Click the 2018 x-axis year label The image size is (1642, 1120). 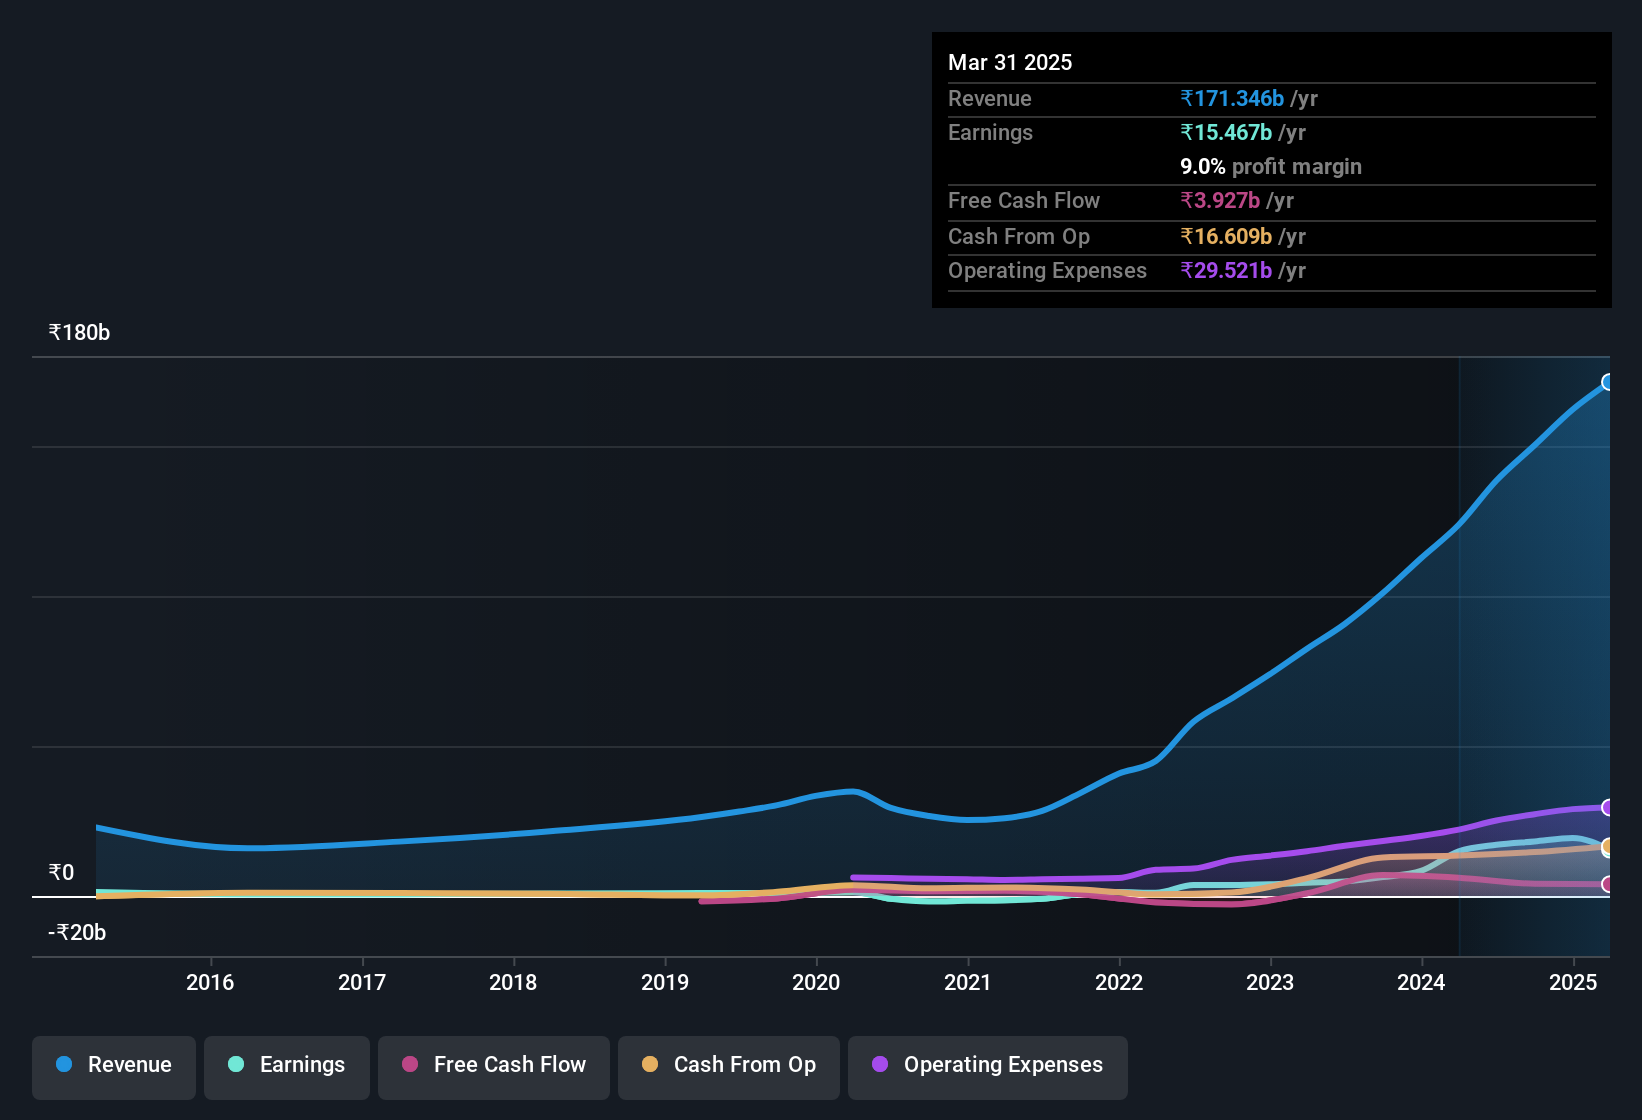pos(513,982)
